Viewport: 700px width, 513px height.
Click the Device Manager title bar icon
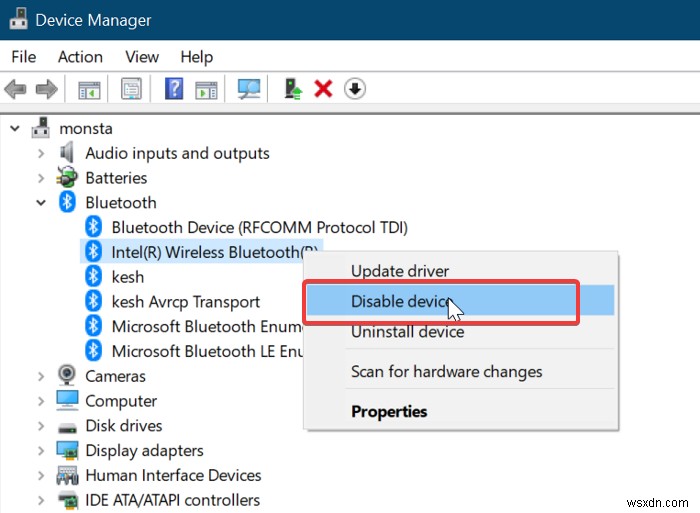[18, 19]
